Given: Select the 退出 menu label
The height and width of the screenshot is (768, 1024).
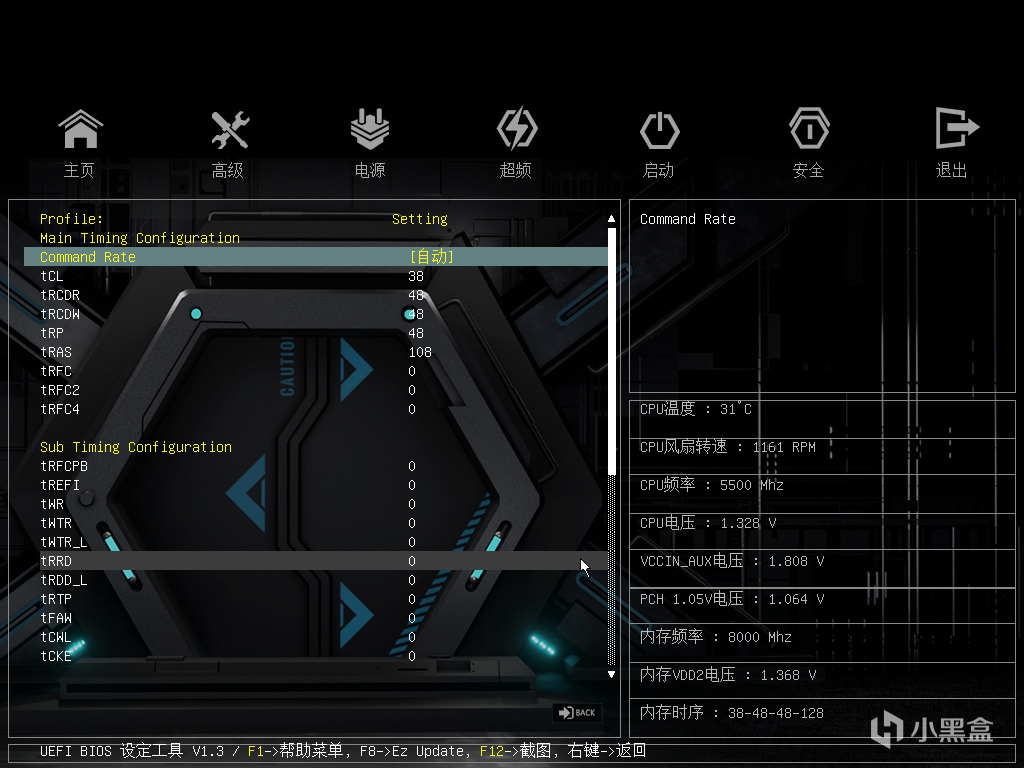Looking at the screenshot, I should point(951,170).
